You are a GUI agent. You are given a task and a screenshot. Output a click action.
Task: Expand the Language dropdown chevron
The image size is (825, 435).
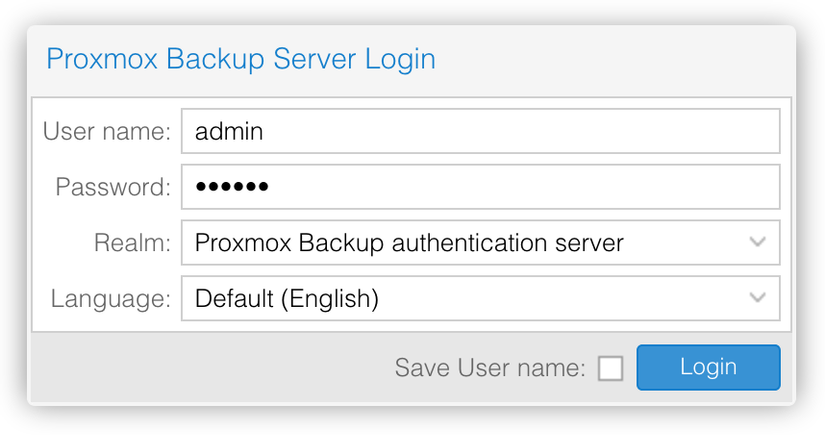[758, 298]
